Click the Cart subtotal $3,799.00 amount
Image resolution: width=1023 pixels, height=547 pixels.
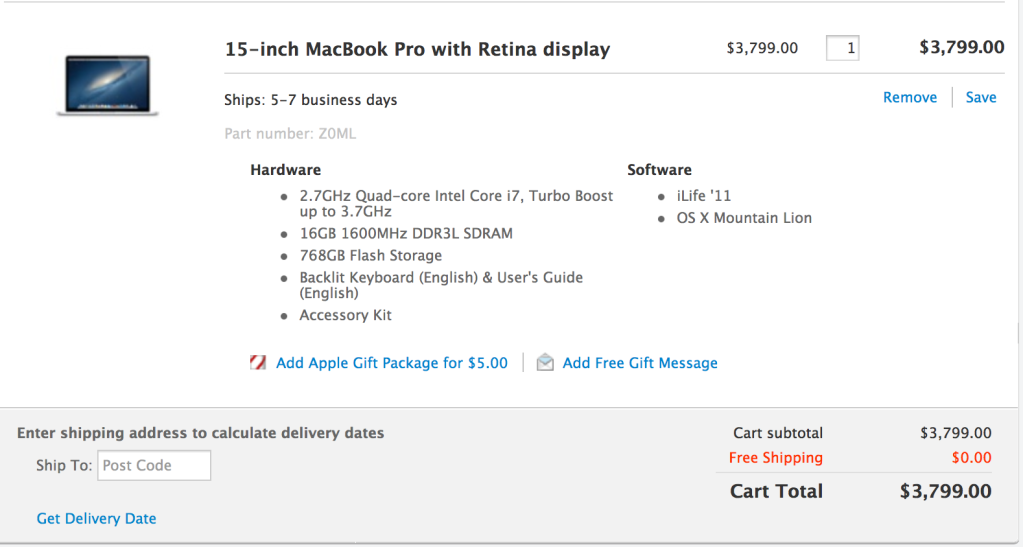coord(956,433)
